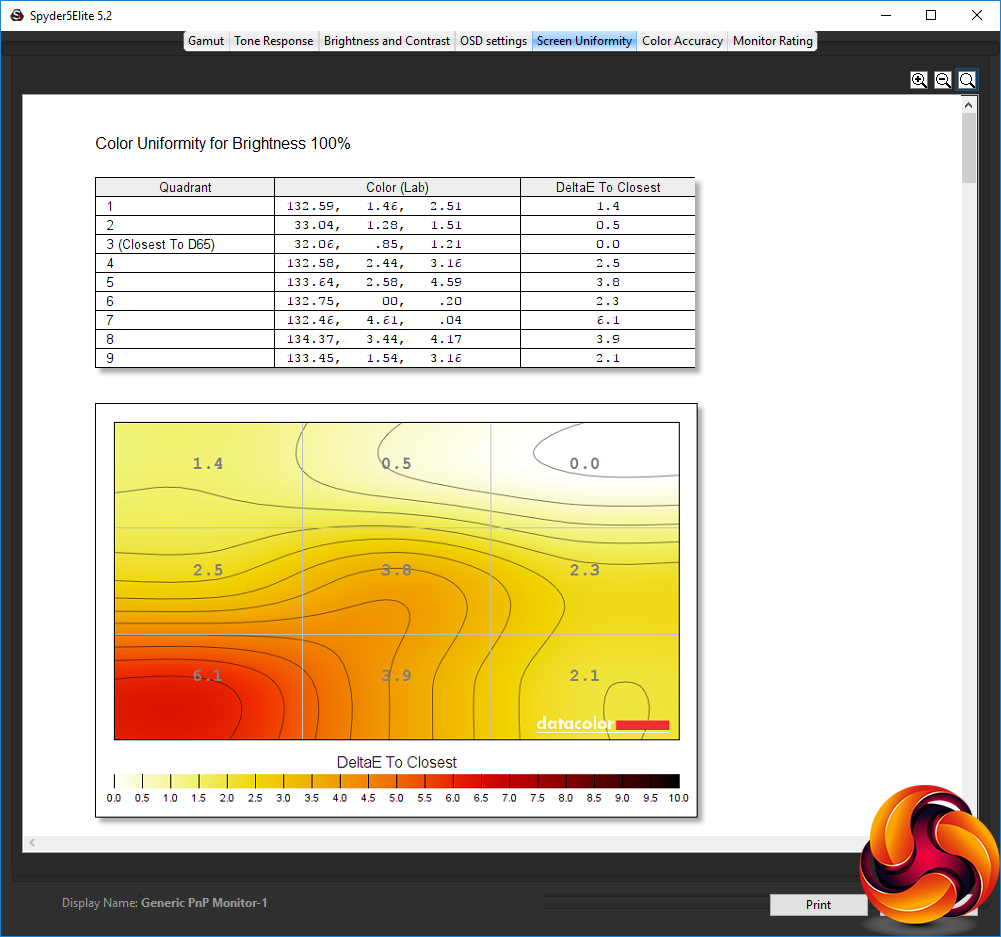Maximize the Spyder5Elite window
The height and width of the screenshot is (937, 1001).
pyautogui.click(x=931, y=15)
